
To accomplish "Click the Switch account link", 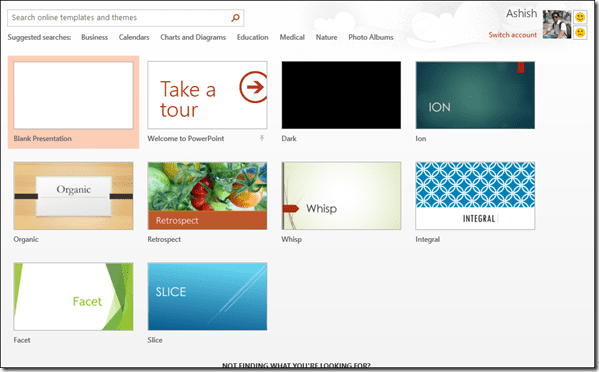I will [513, 35].
